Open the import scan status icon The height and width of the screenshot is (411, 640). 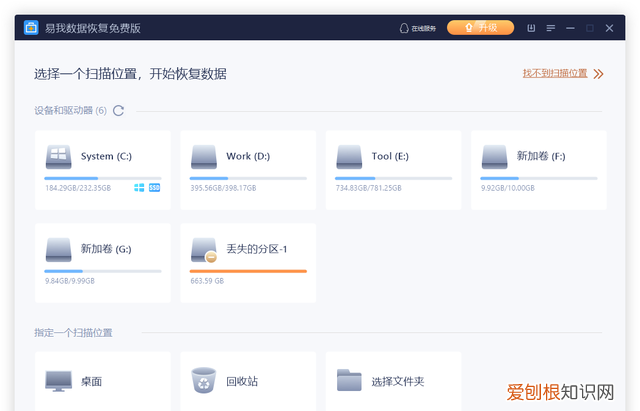tap(531, 28)
